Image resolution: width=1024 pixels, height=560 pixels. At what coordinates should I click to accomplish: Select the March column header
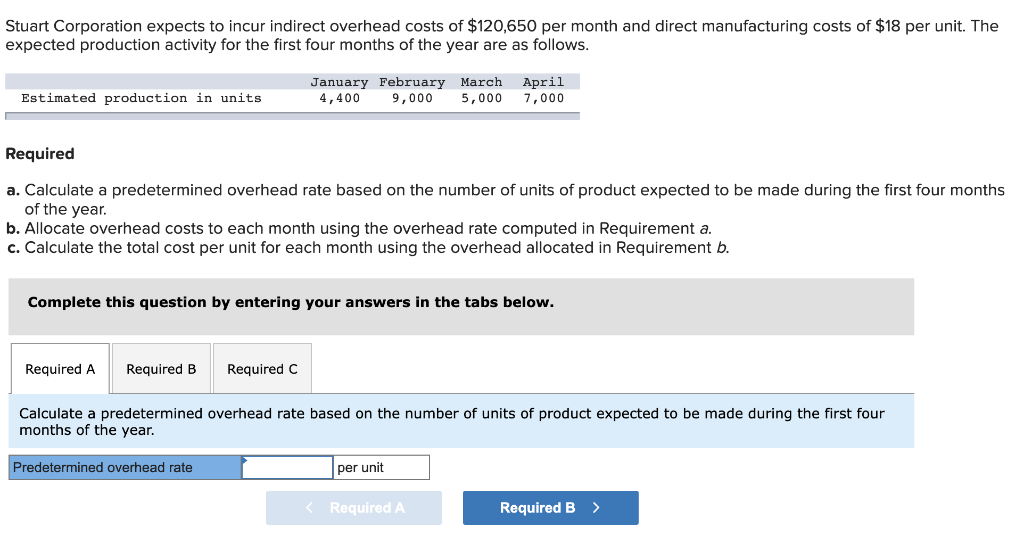481,82
